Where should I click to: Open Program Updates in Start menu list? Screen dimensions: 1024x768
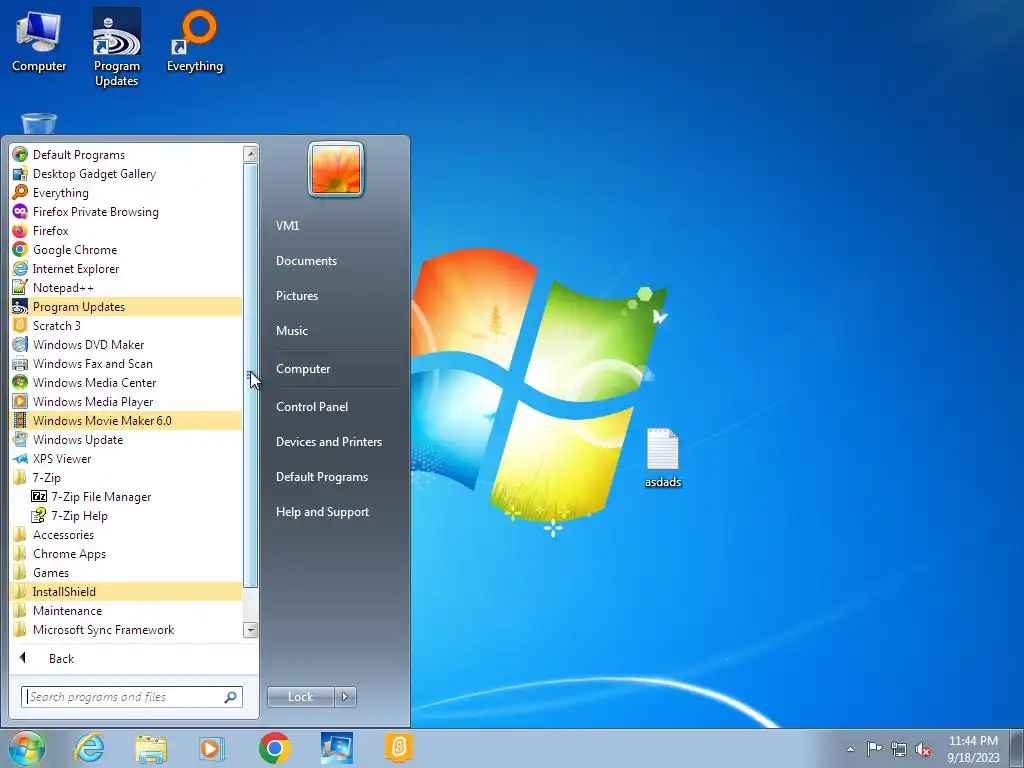pos(126,306)
